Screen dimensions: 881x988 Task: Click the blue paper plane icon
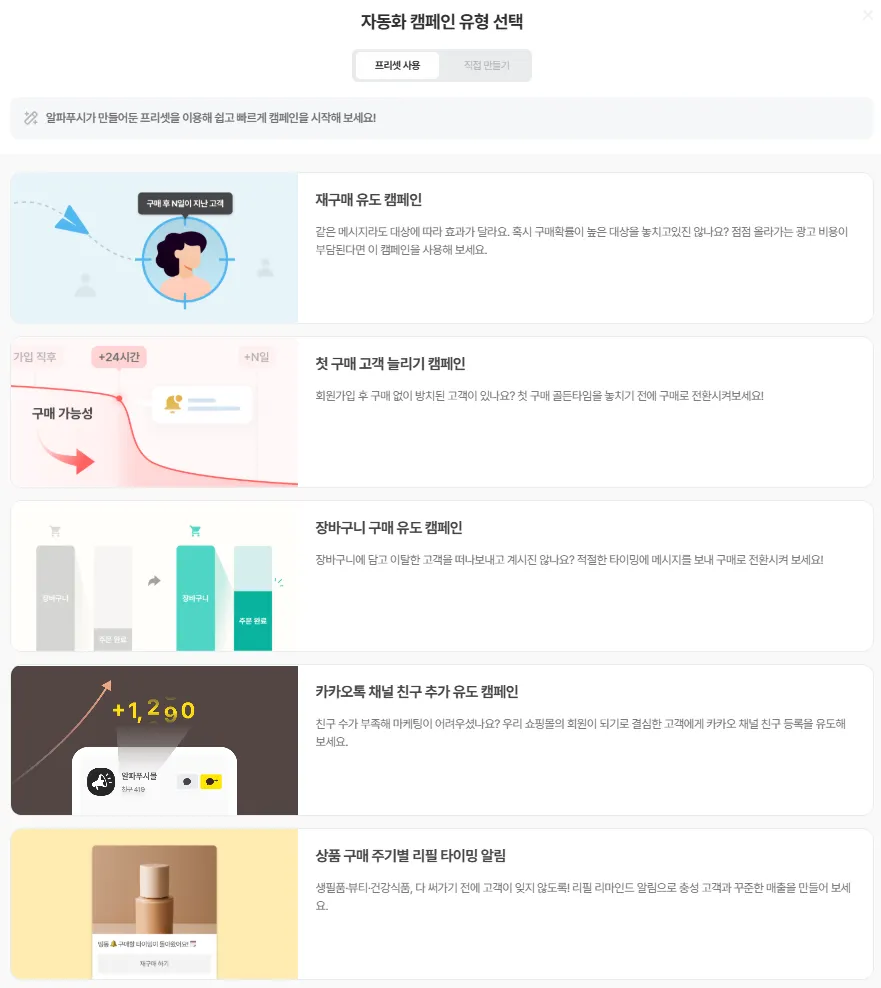coord(71,219)
